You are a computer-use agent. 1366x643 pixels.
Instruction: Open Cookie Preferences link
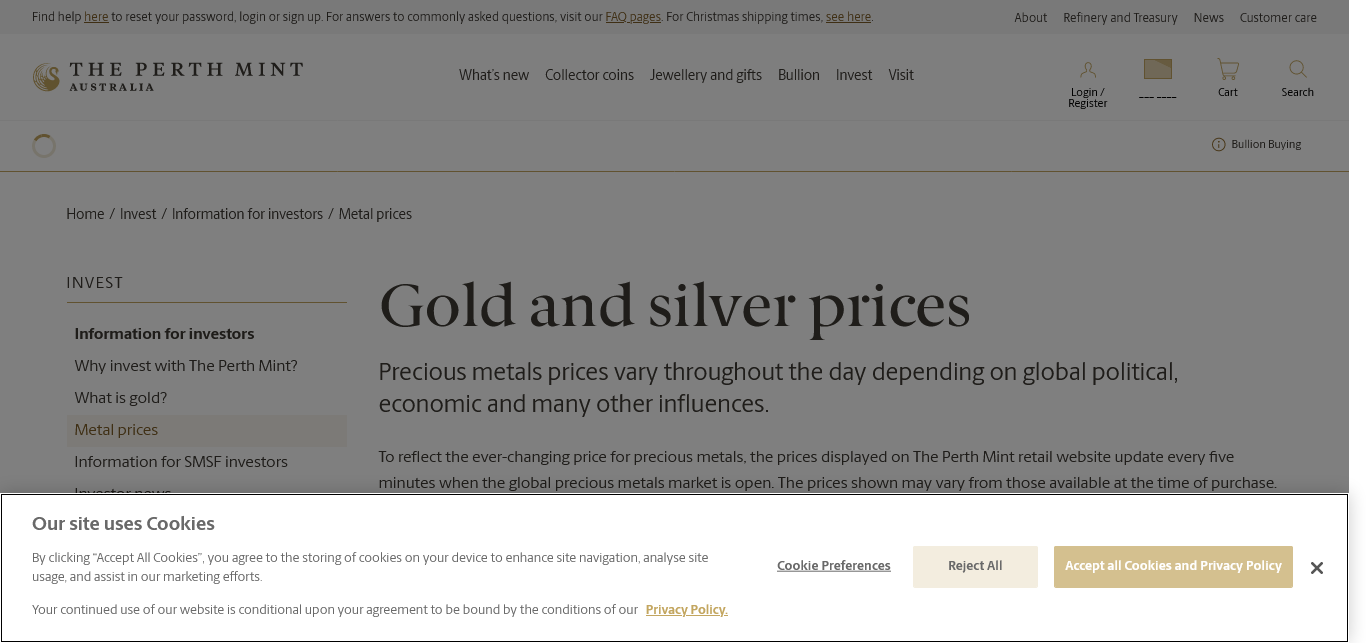tap(833, 566)
